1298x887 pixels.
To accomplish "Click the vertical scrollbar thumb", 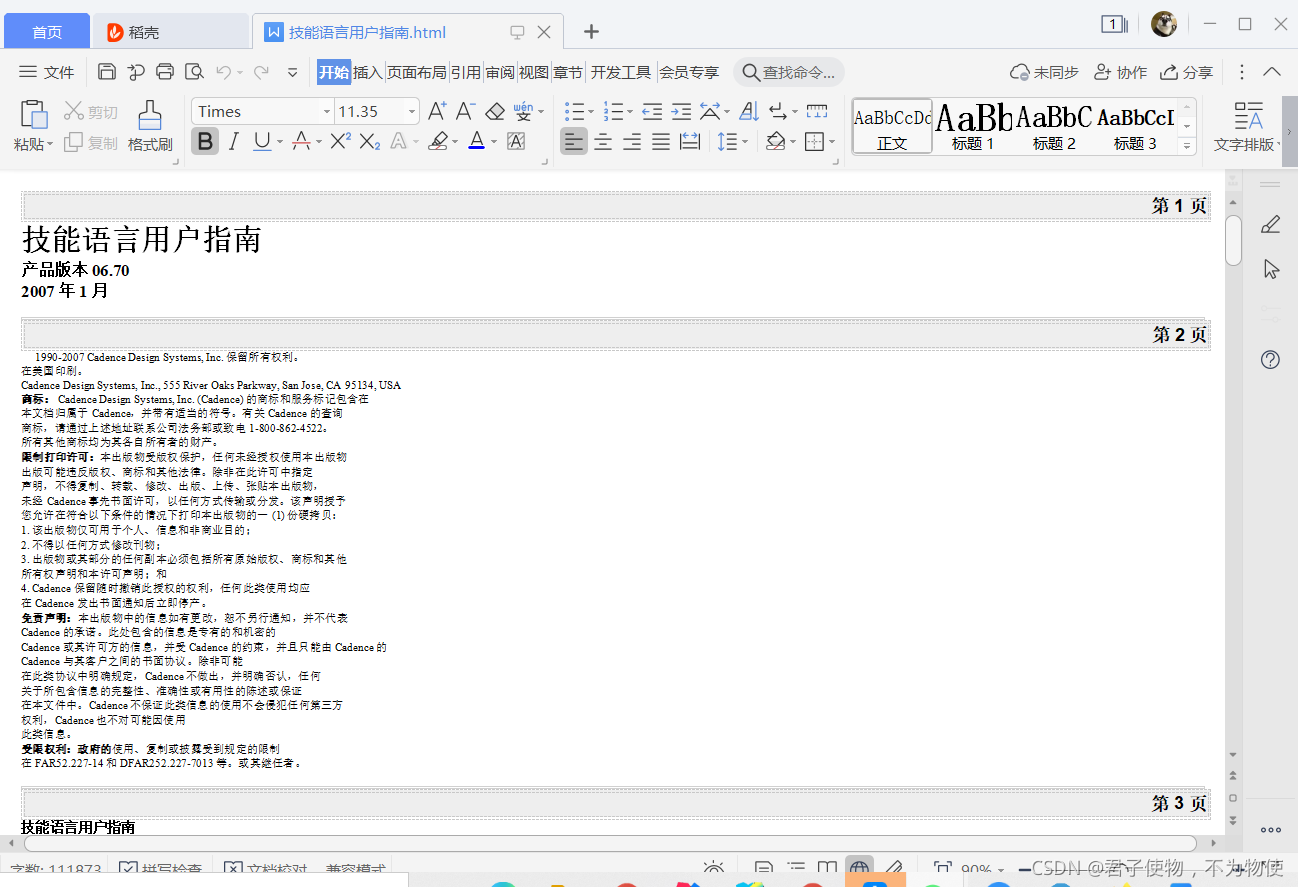I will (1234, 240).
